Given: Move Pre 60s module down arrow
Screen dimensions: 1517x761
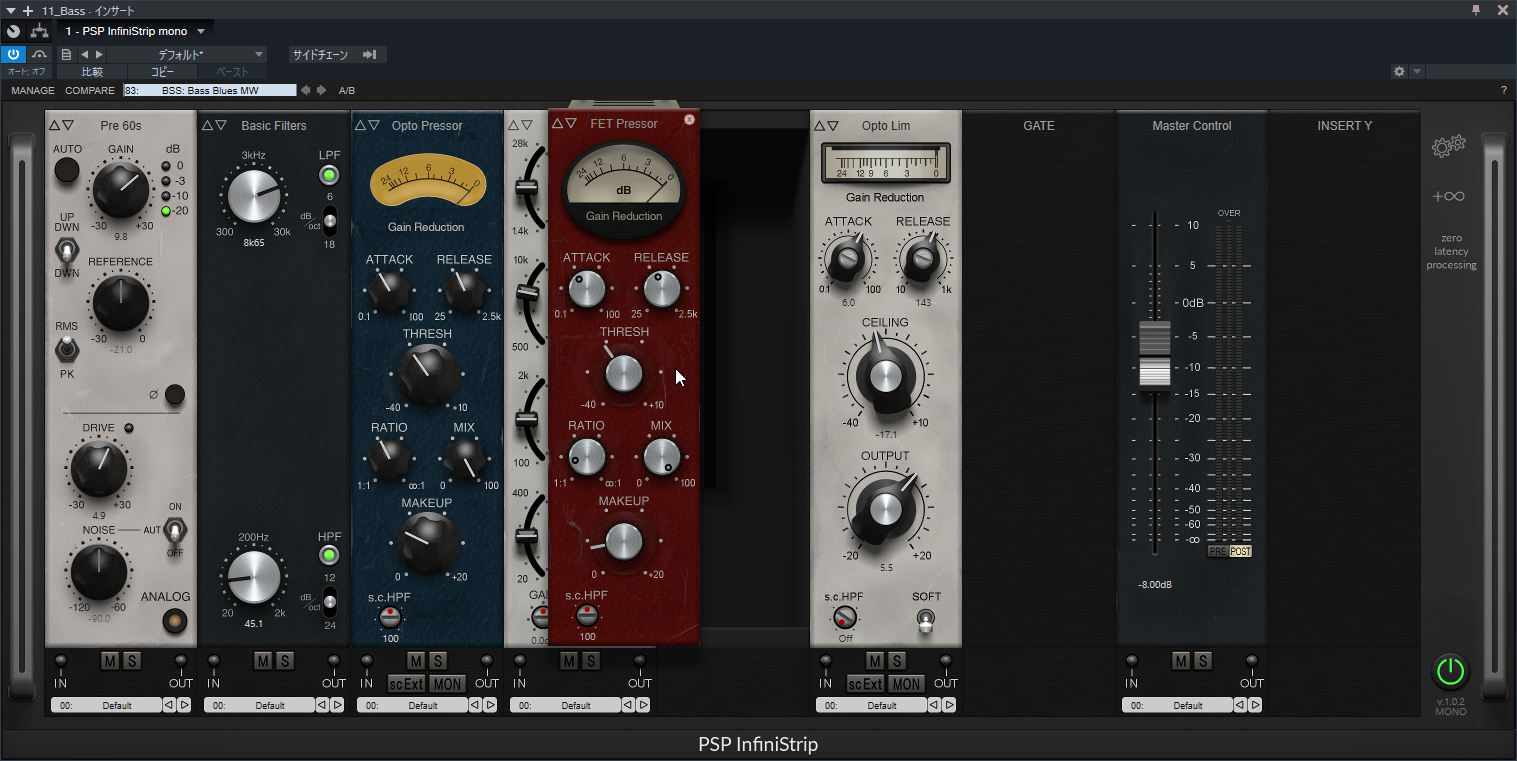Looking at the screenshot, I should 68,125.
